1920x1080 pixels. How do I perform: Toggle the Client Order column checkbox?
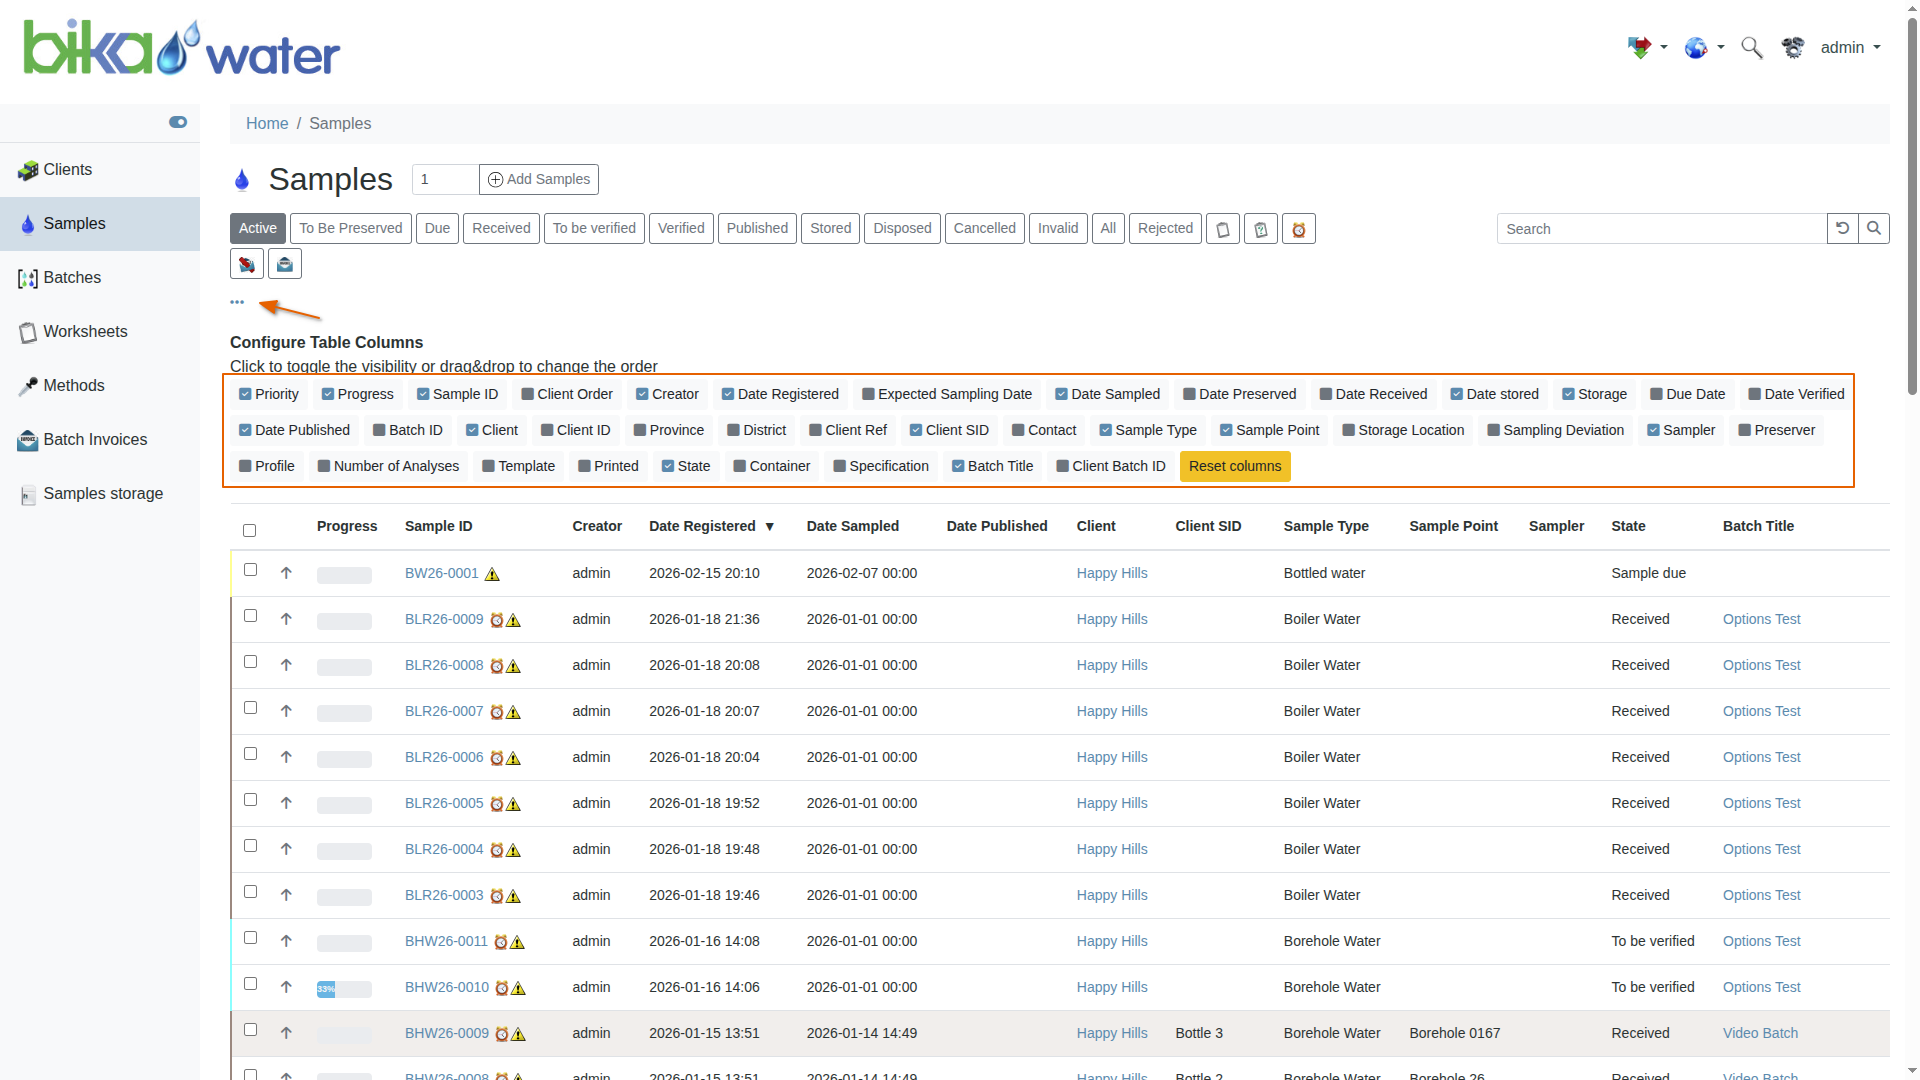[x=527, y=395]
